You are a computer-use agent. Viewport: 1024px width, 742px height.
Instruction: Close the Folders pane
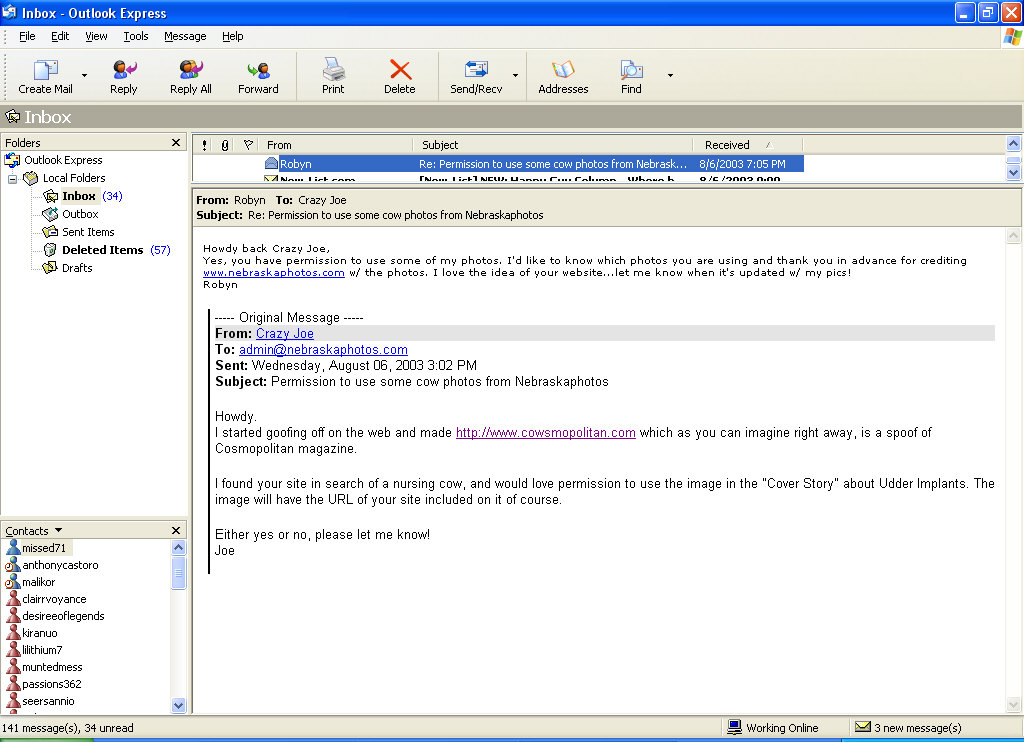click(x=176, y=143)
